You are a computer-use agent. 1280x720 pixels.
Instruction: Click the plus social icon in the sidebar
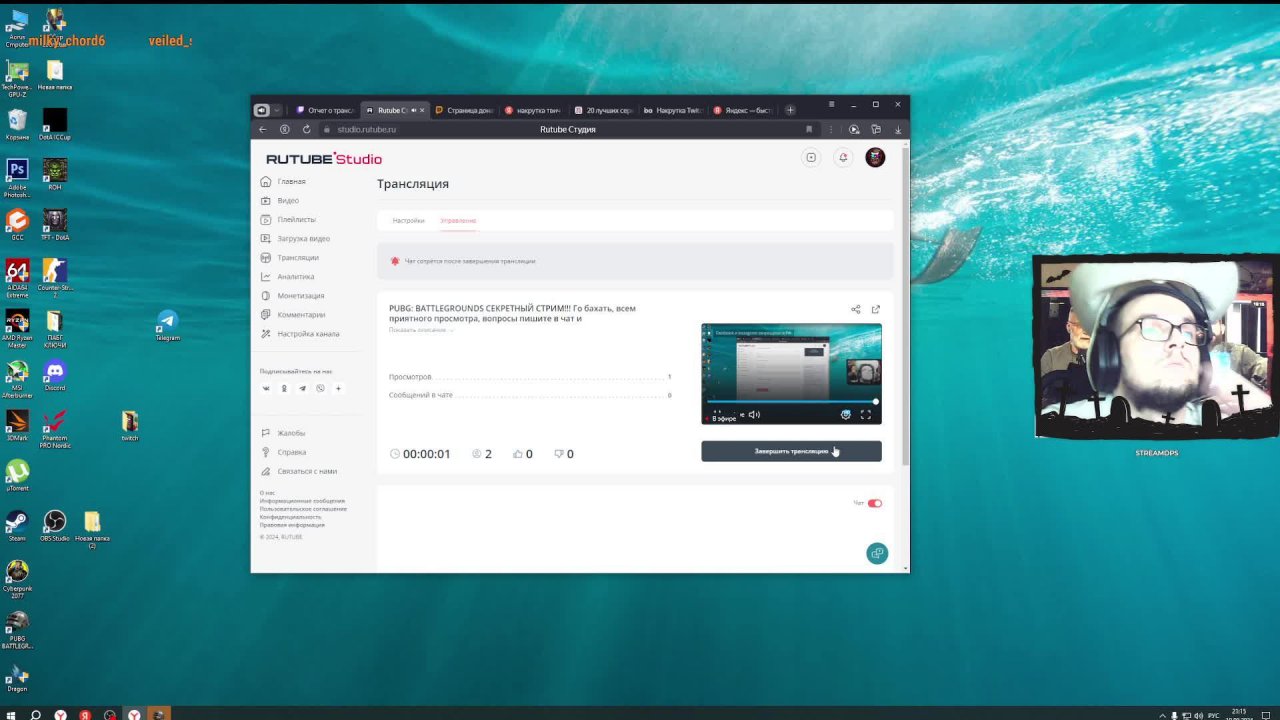(x=338, y=388)
